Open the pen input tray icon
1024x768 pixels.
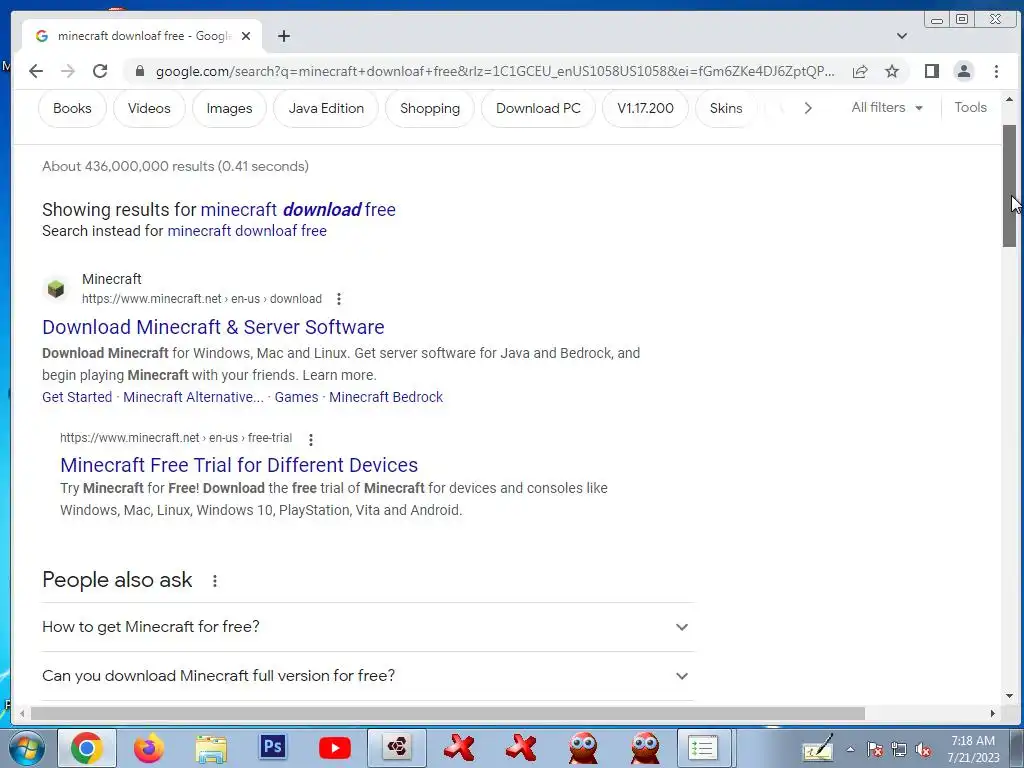pyautogui.click(x=819, y=749)
